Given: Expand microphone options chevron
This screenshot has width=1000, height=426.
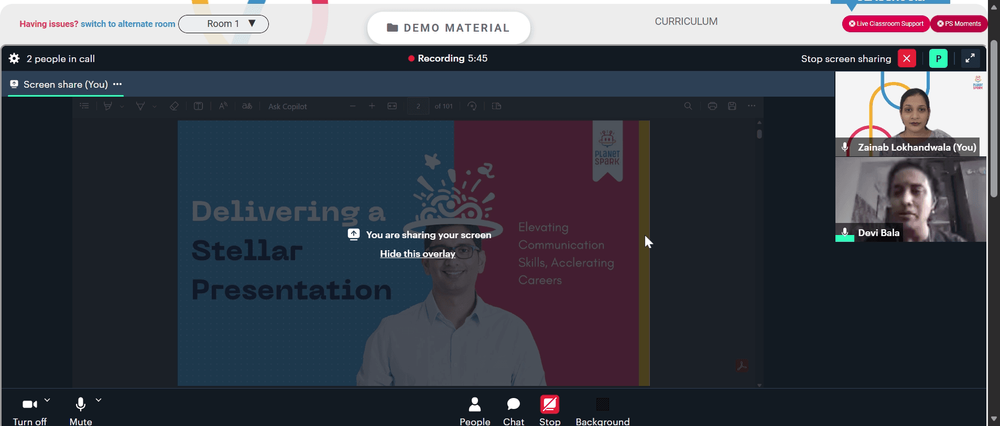Looking at the screenshot, I should pos(98,400).
